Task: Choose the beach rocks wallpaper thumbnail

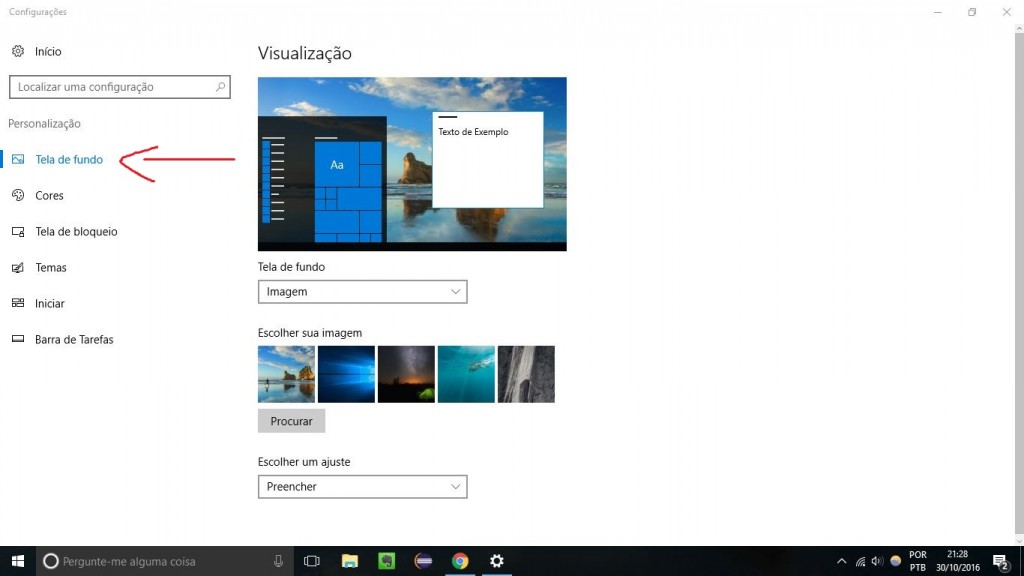Action: tap(286, 374)
